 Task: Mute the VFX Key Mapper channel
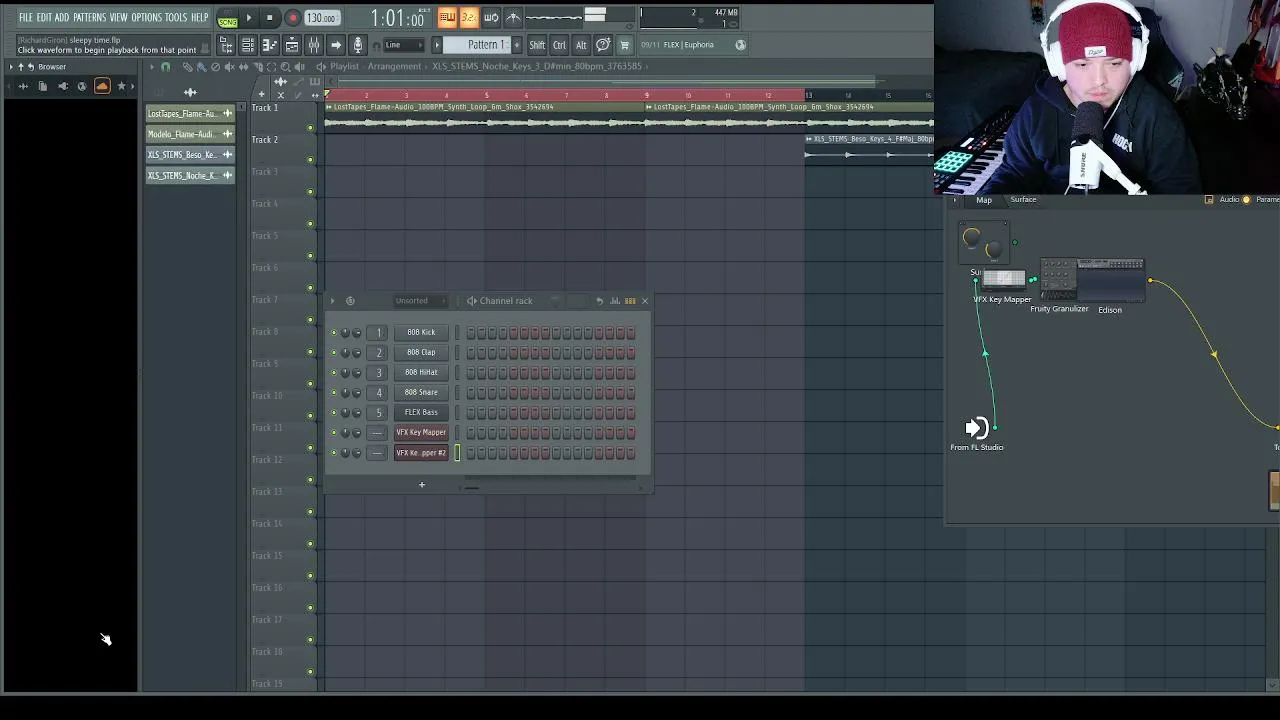point(334,433)
